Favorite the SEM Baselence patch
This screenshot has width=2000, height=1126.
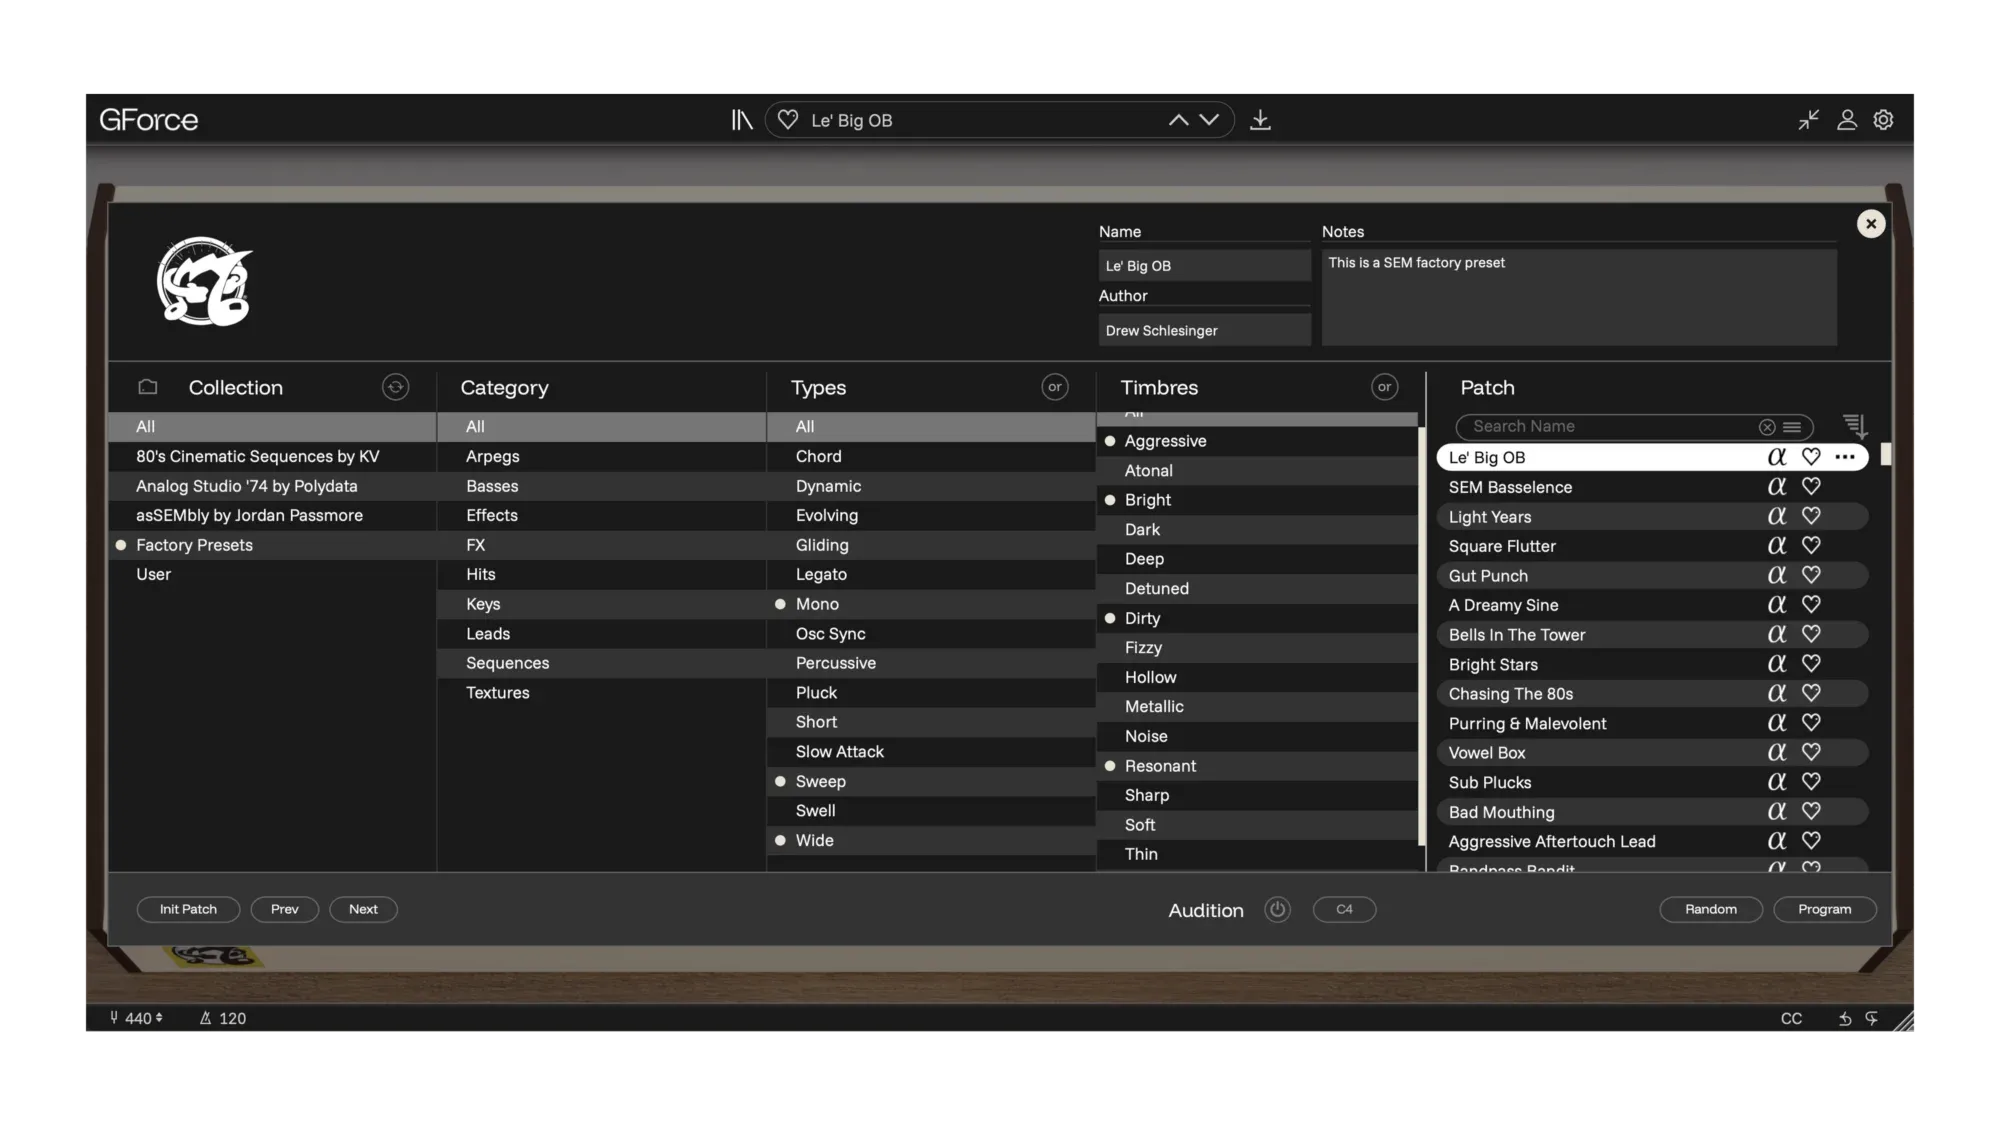pos(1811,486)
